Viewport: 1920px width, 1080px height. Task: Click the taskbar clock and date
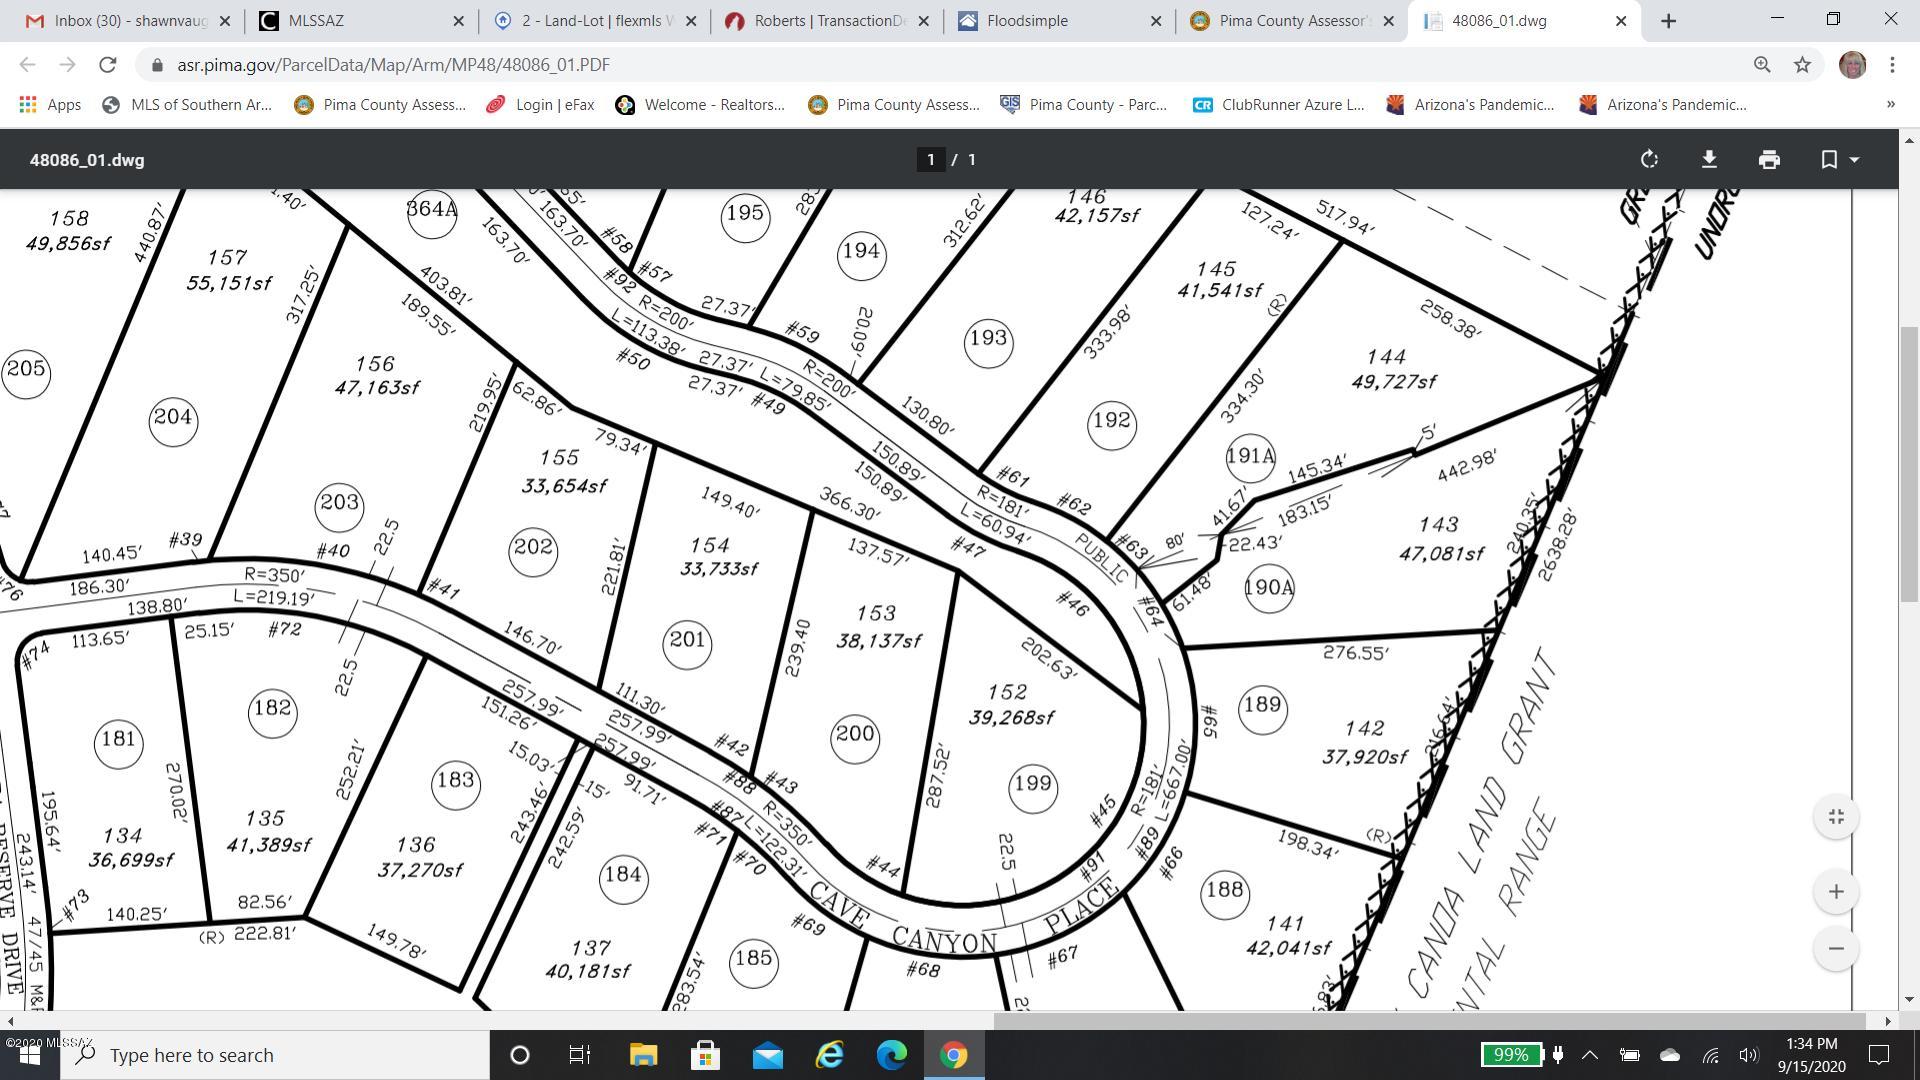[x=1811, y=1055]
